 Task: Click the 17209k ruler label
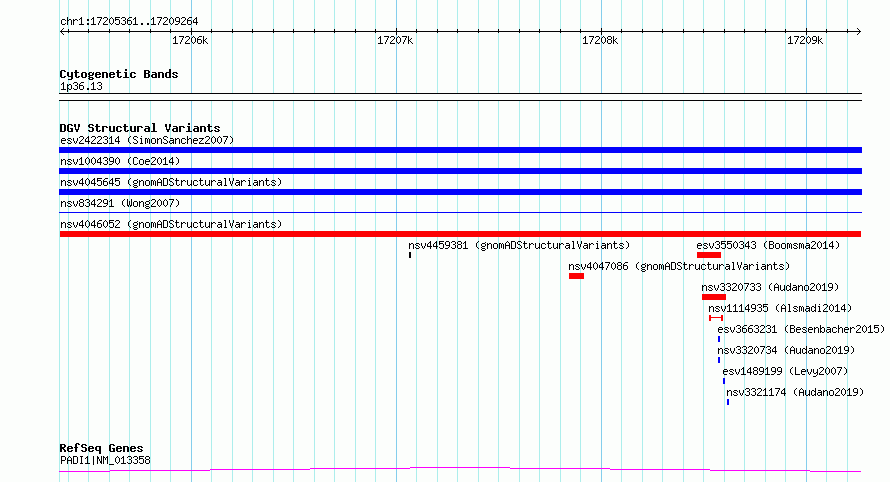pos(805,40)
